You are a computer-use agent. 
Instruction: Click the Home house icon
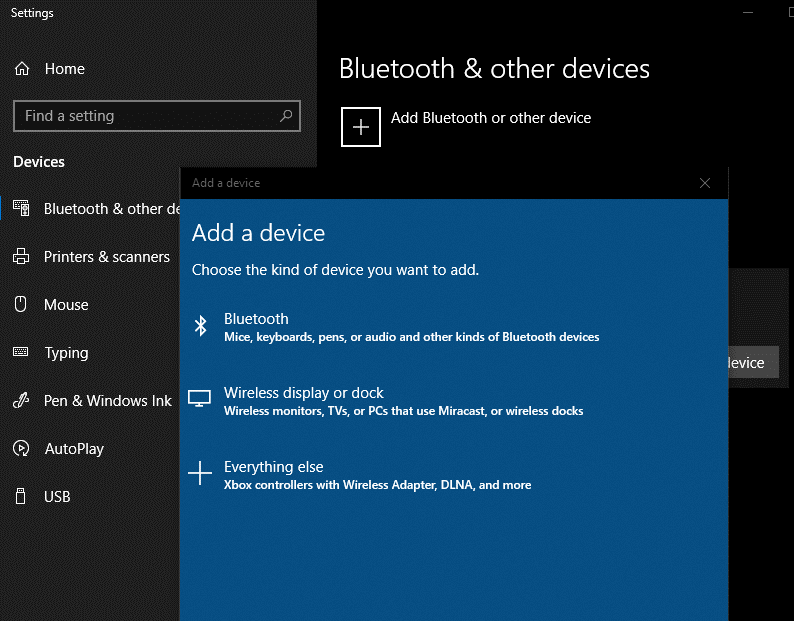pyautogui.click(x=22, y=68)
